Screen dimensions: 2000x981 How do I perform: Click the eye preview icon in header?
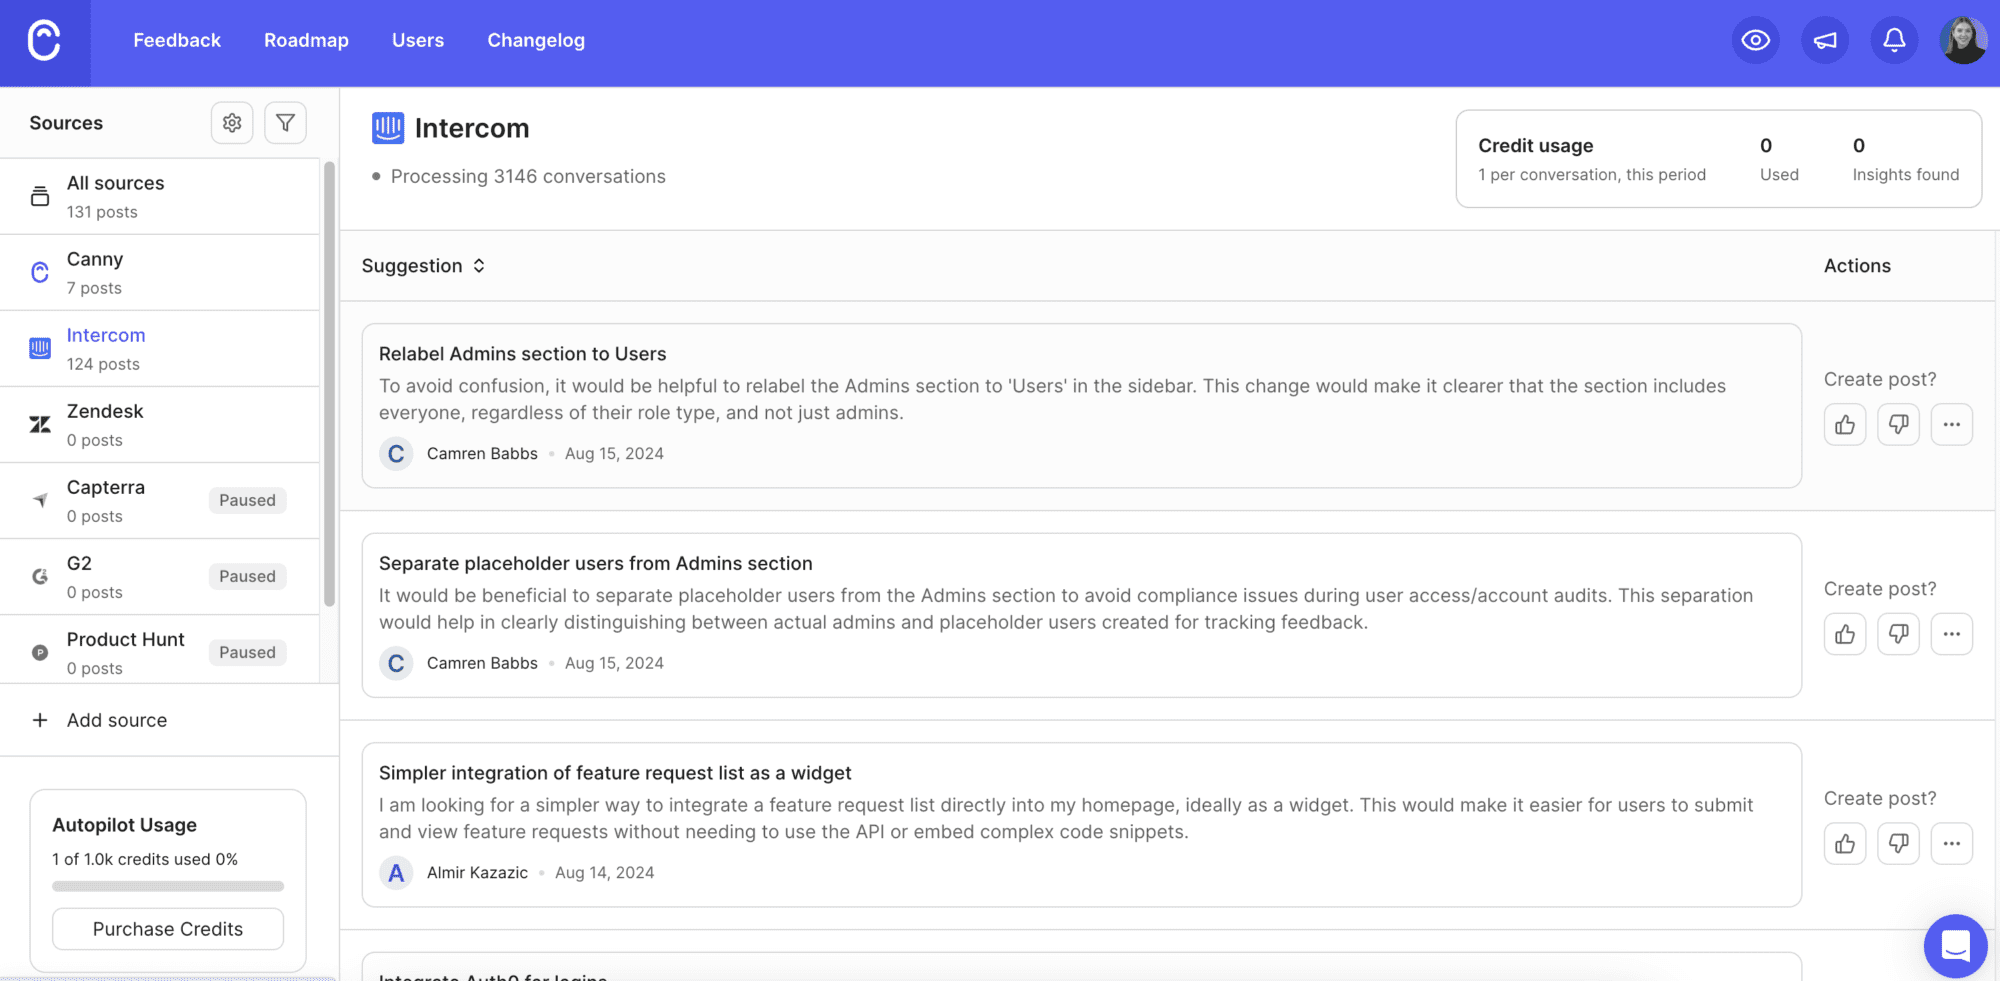coord(1755,40)
